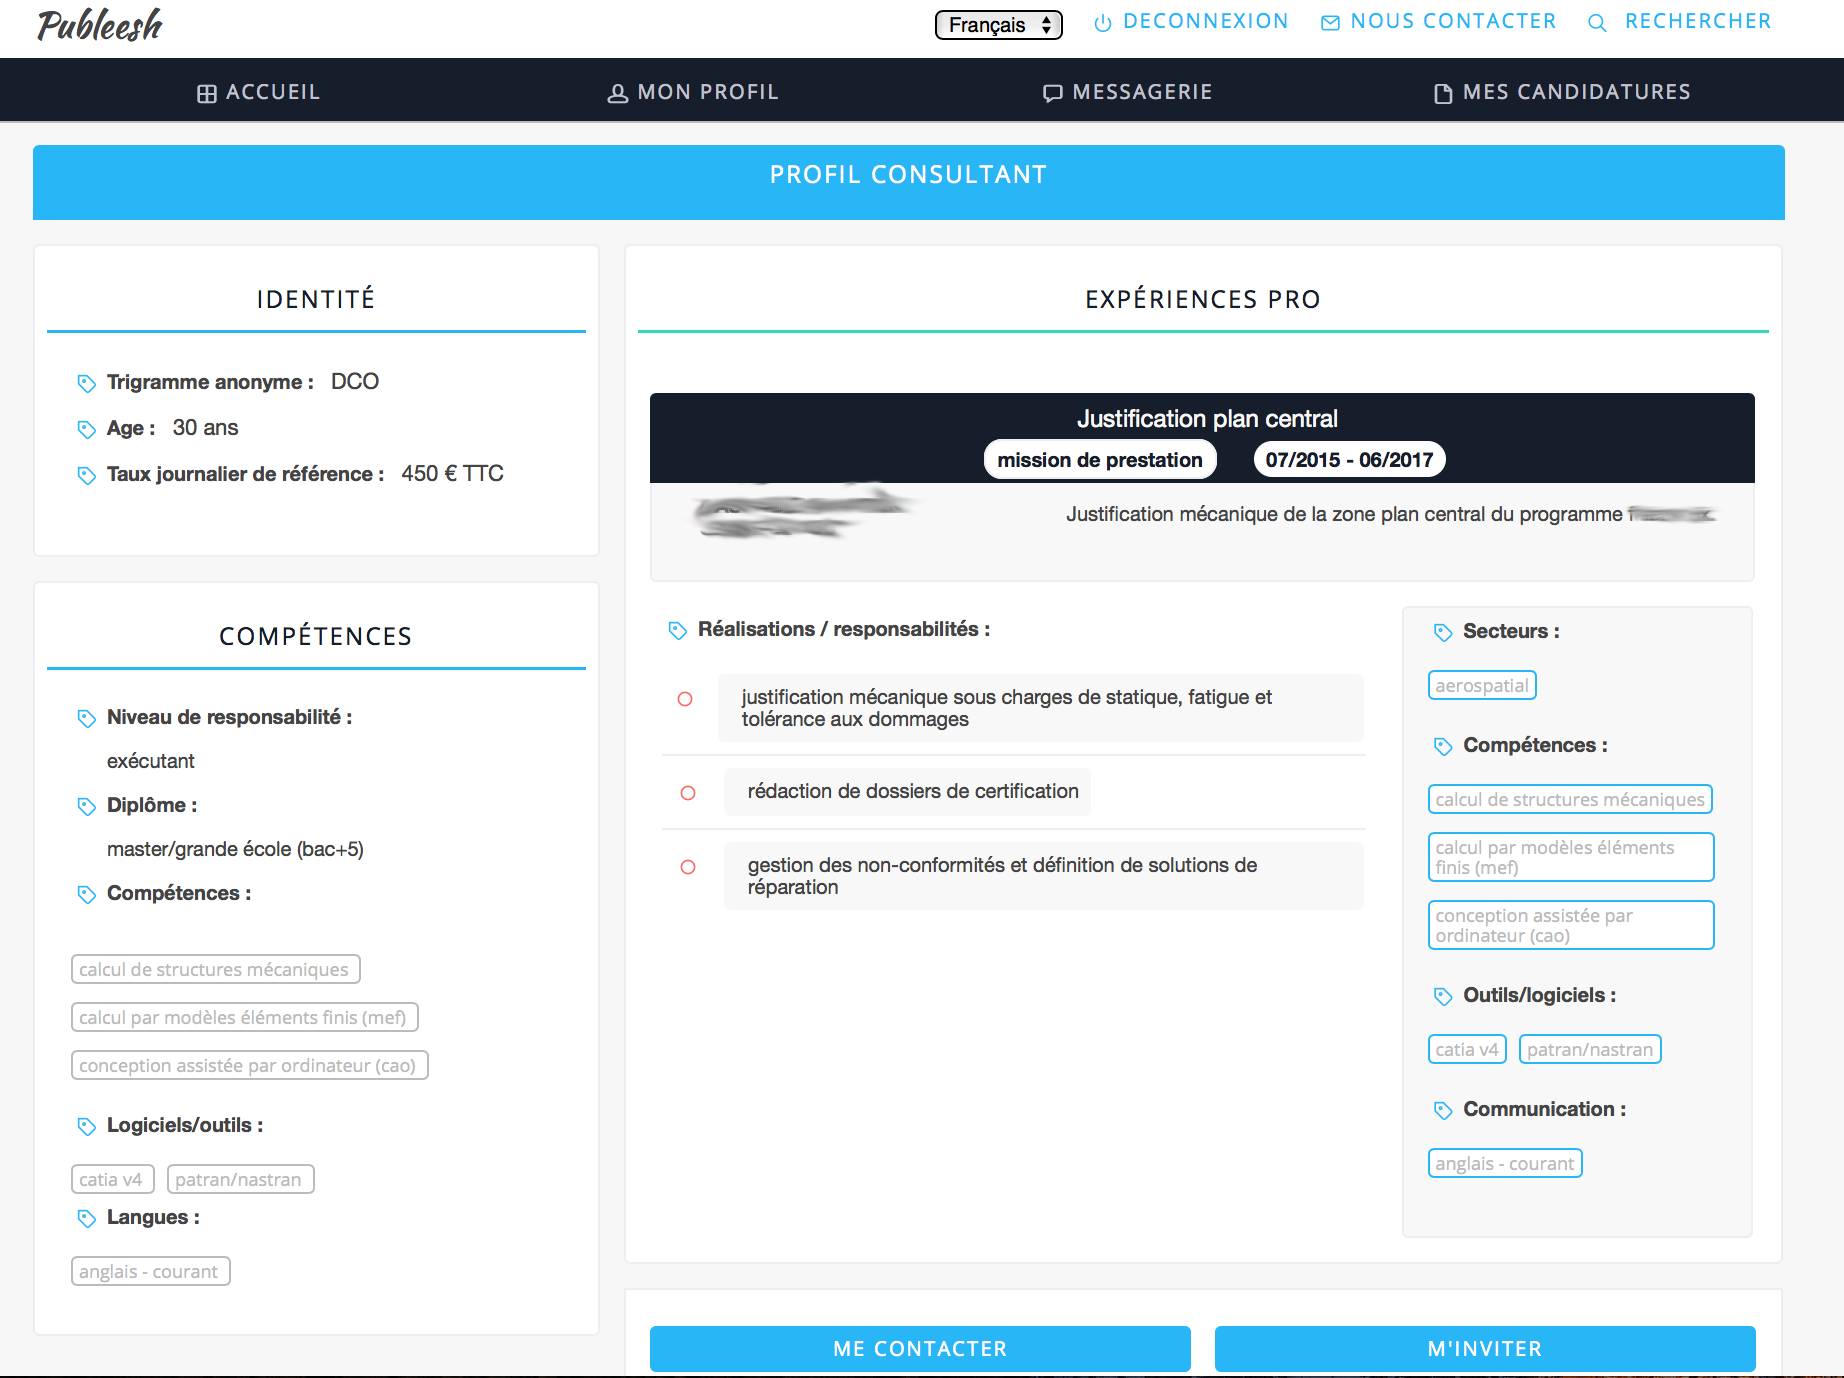Click the tag icon beside Secteurs
1844x1378 pixels.
(x=1443, y=632)
